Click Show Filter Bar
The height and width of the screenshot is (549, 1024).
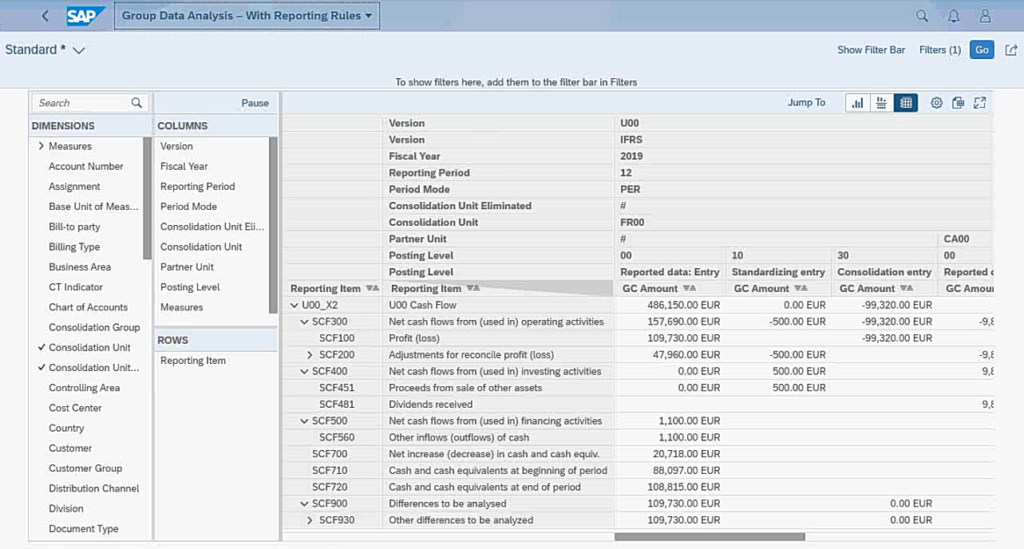[871, 50]
